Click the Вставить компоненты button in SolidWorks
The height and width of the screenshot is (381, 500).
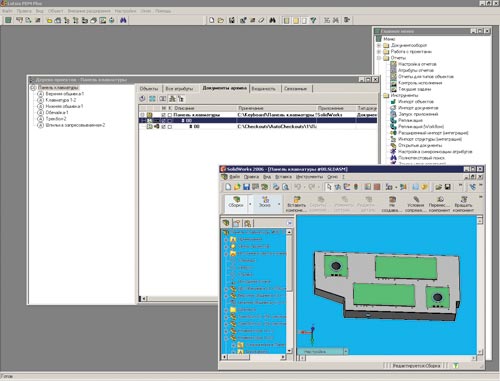coord(296,204)
